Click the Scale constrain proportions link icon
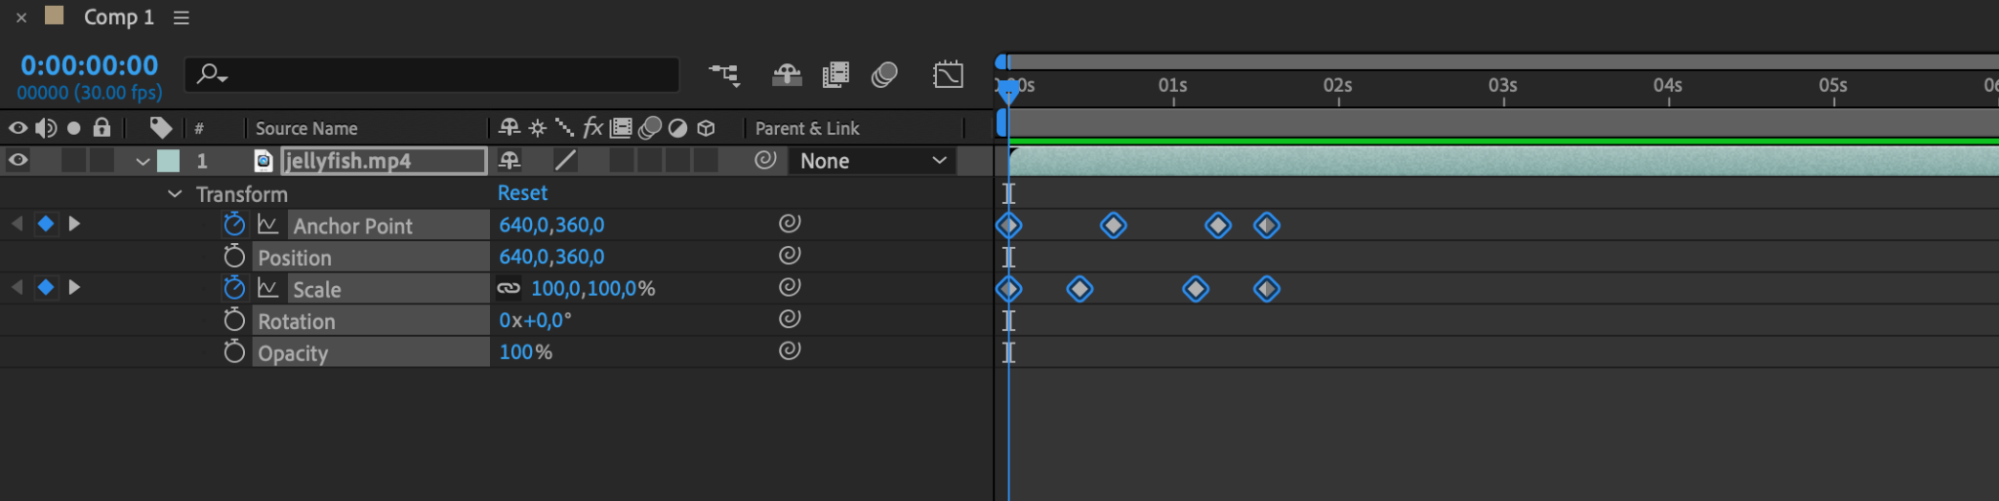The image size is (1999, 501). (x=509, y=289)
